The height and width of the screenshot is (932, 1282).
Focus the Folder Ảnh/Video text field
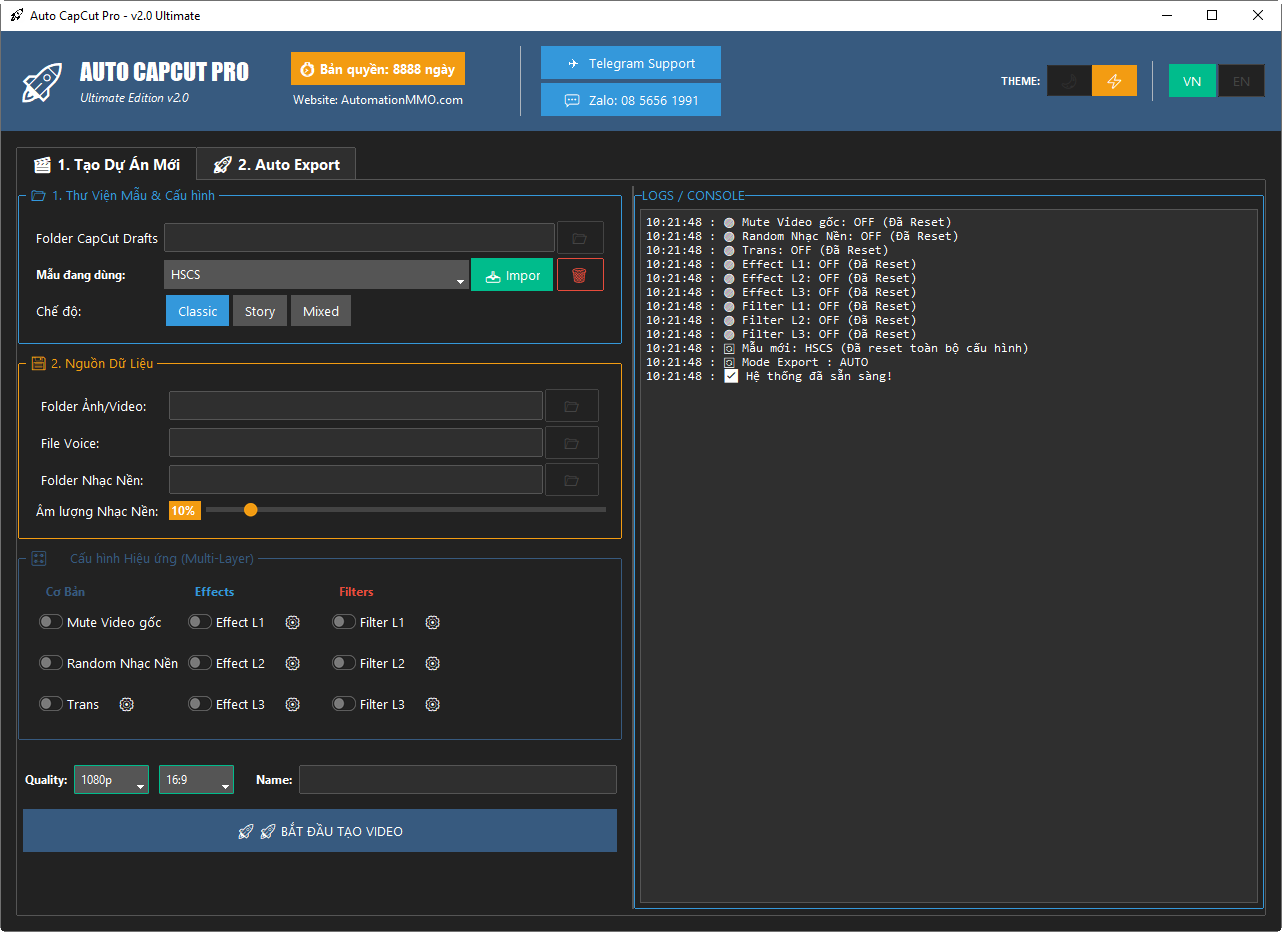click(x=356, y=406)
